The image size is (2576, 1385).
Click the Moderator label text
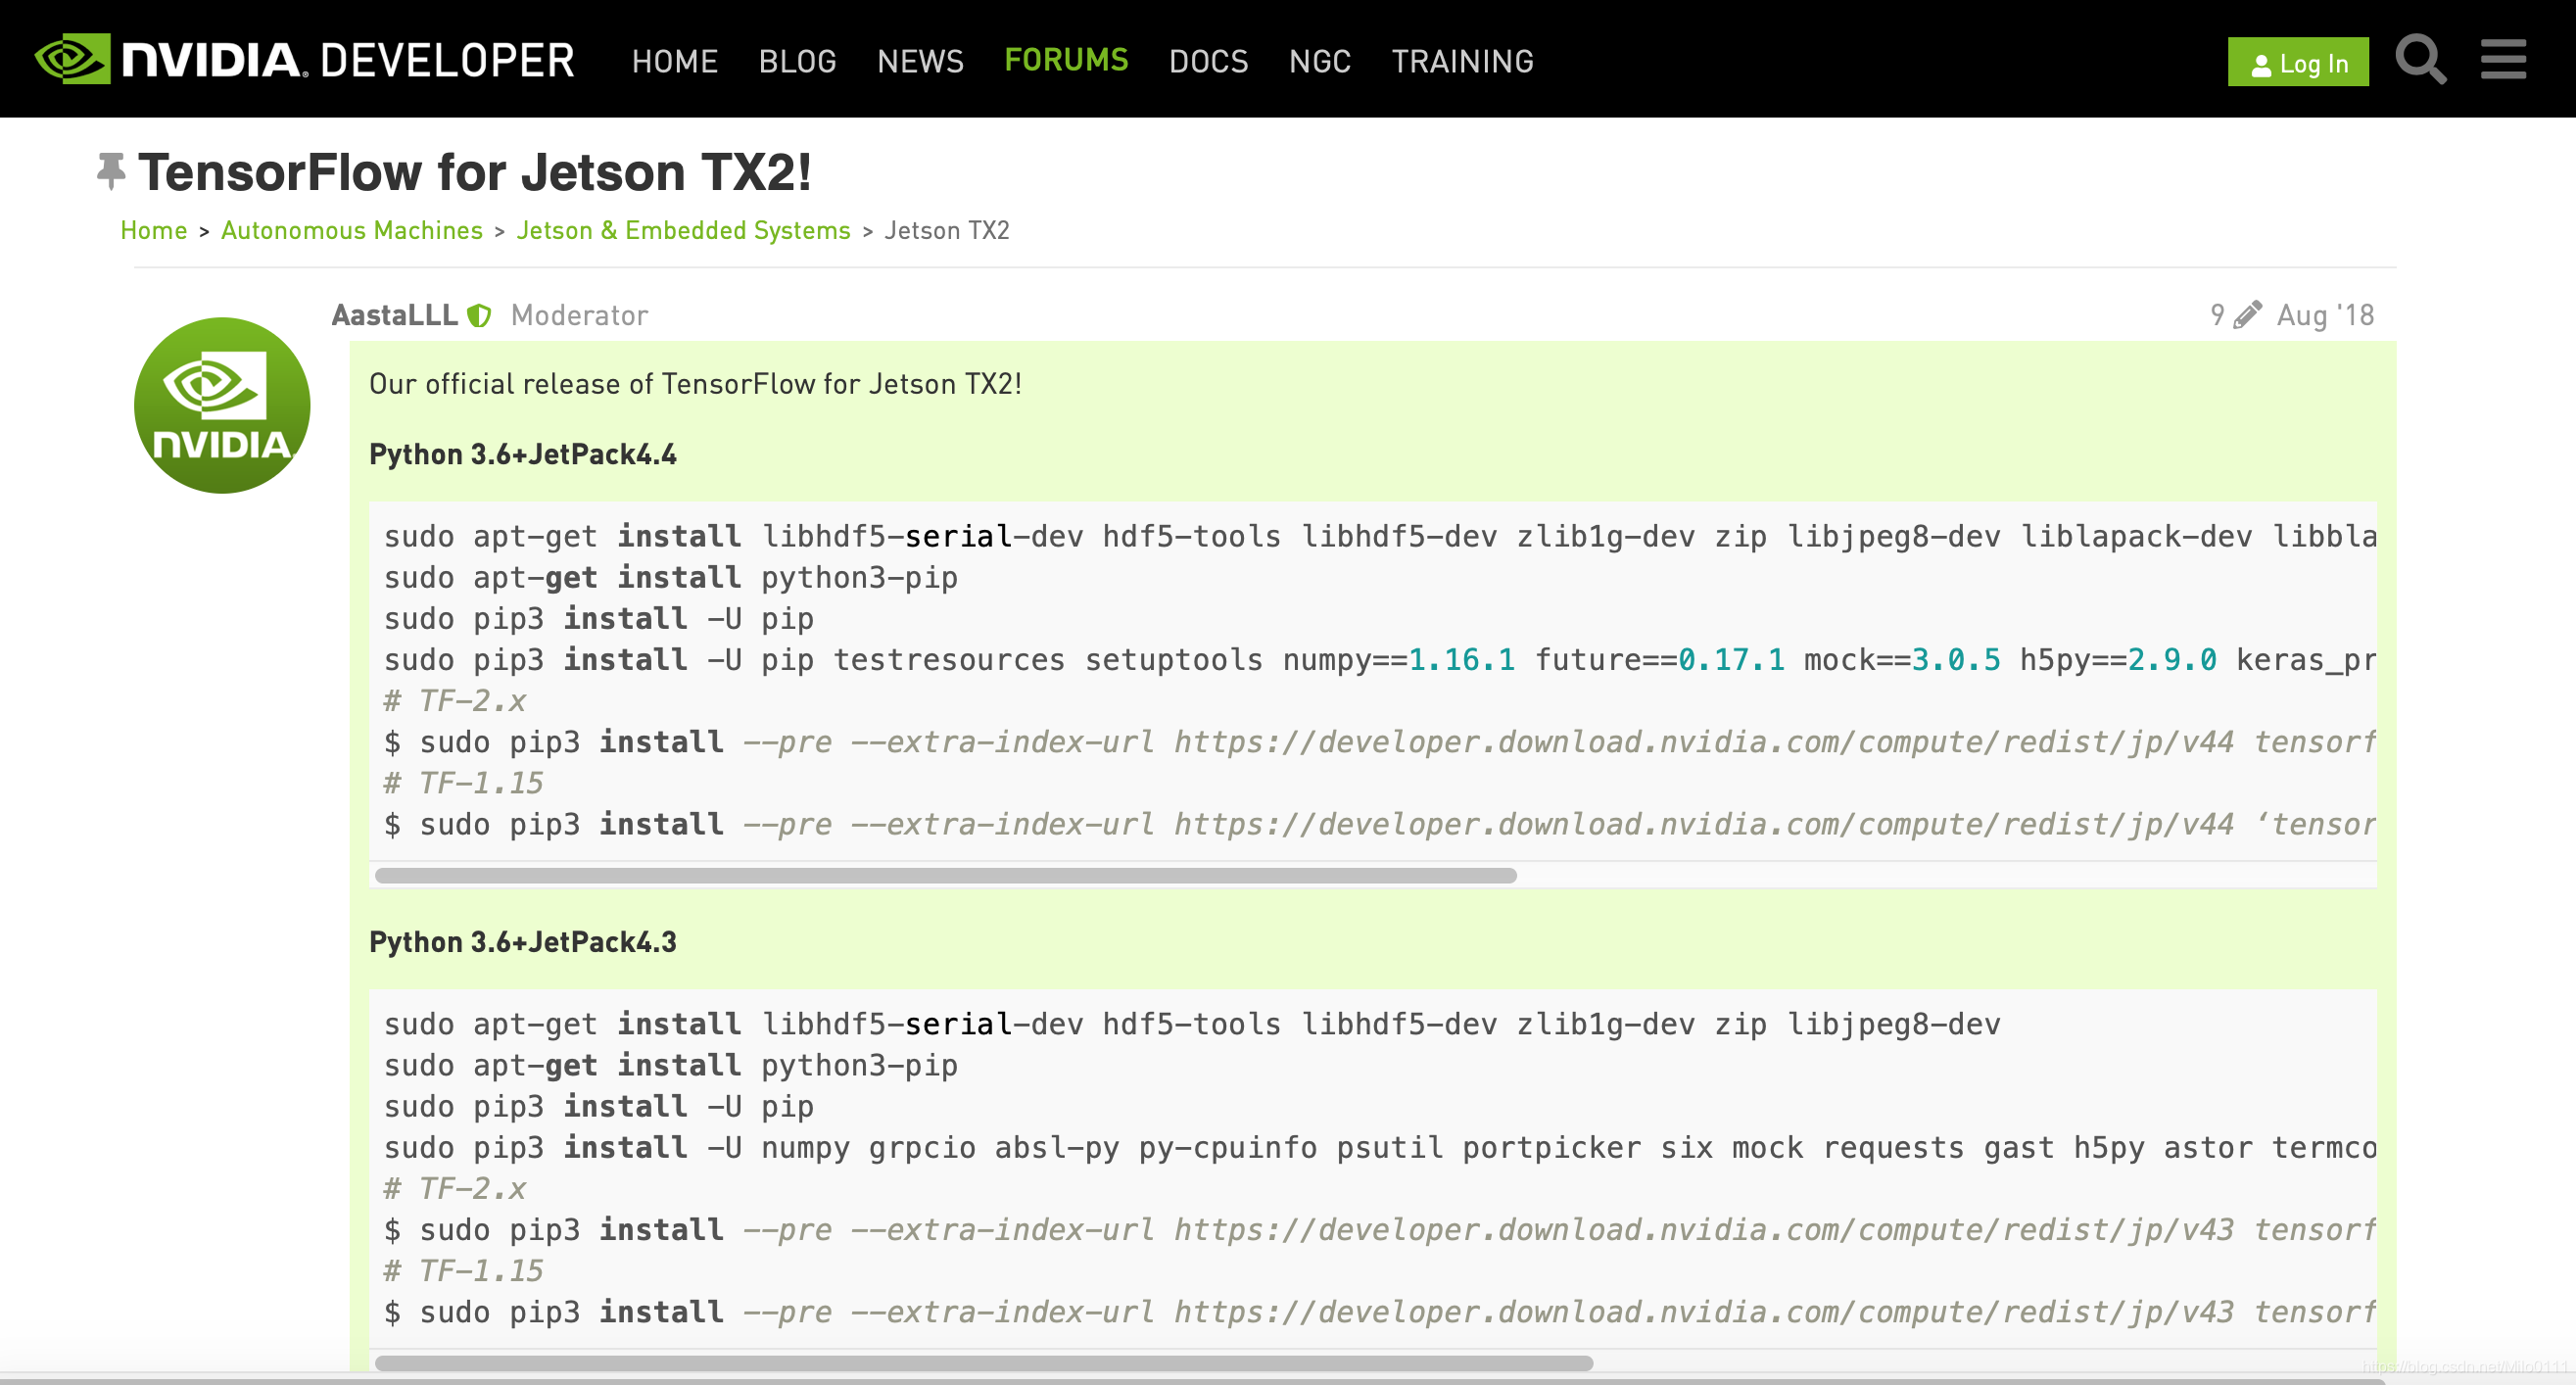[579, 316]
